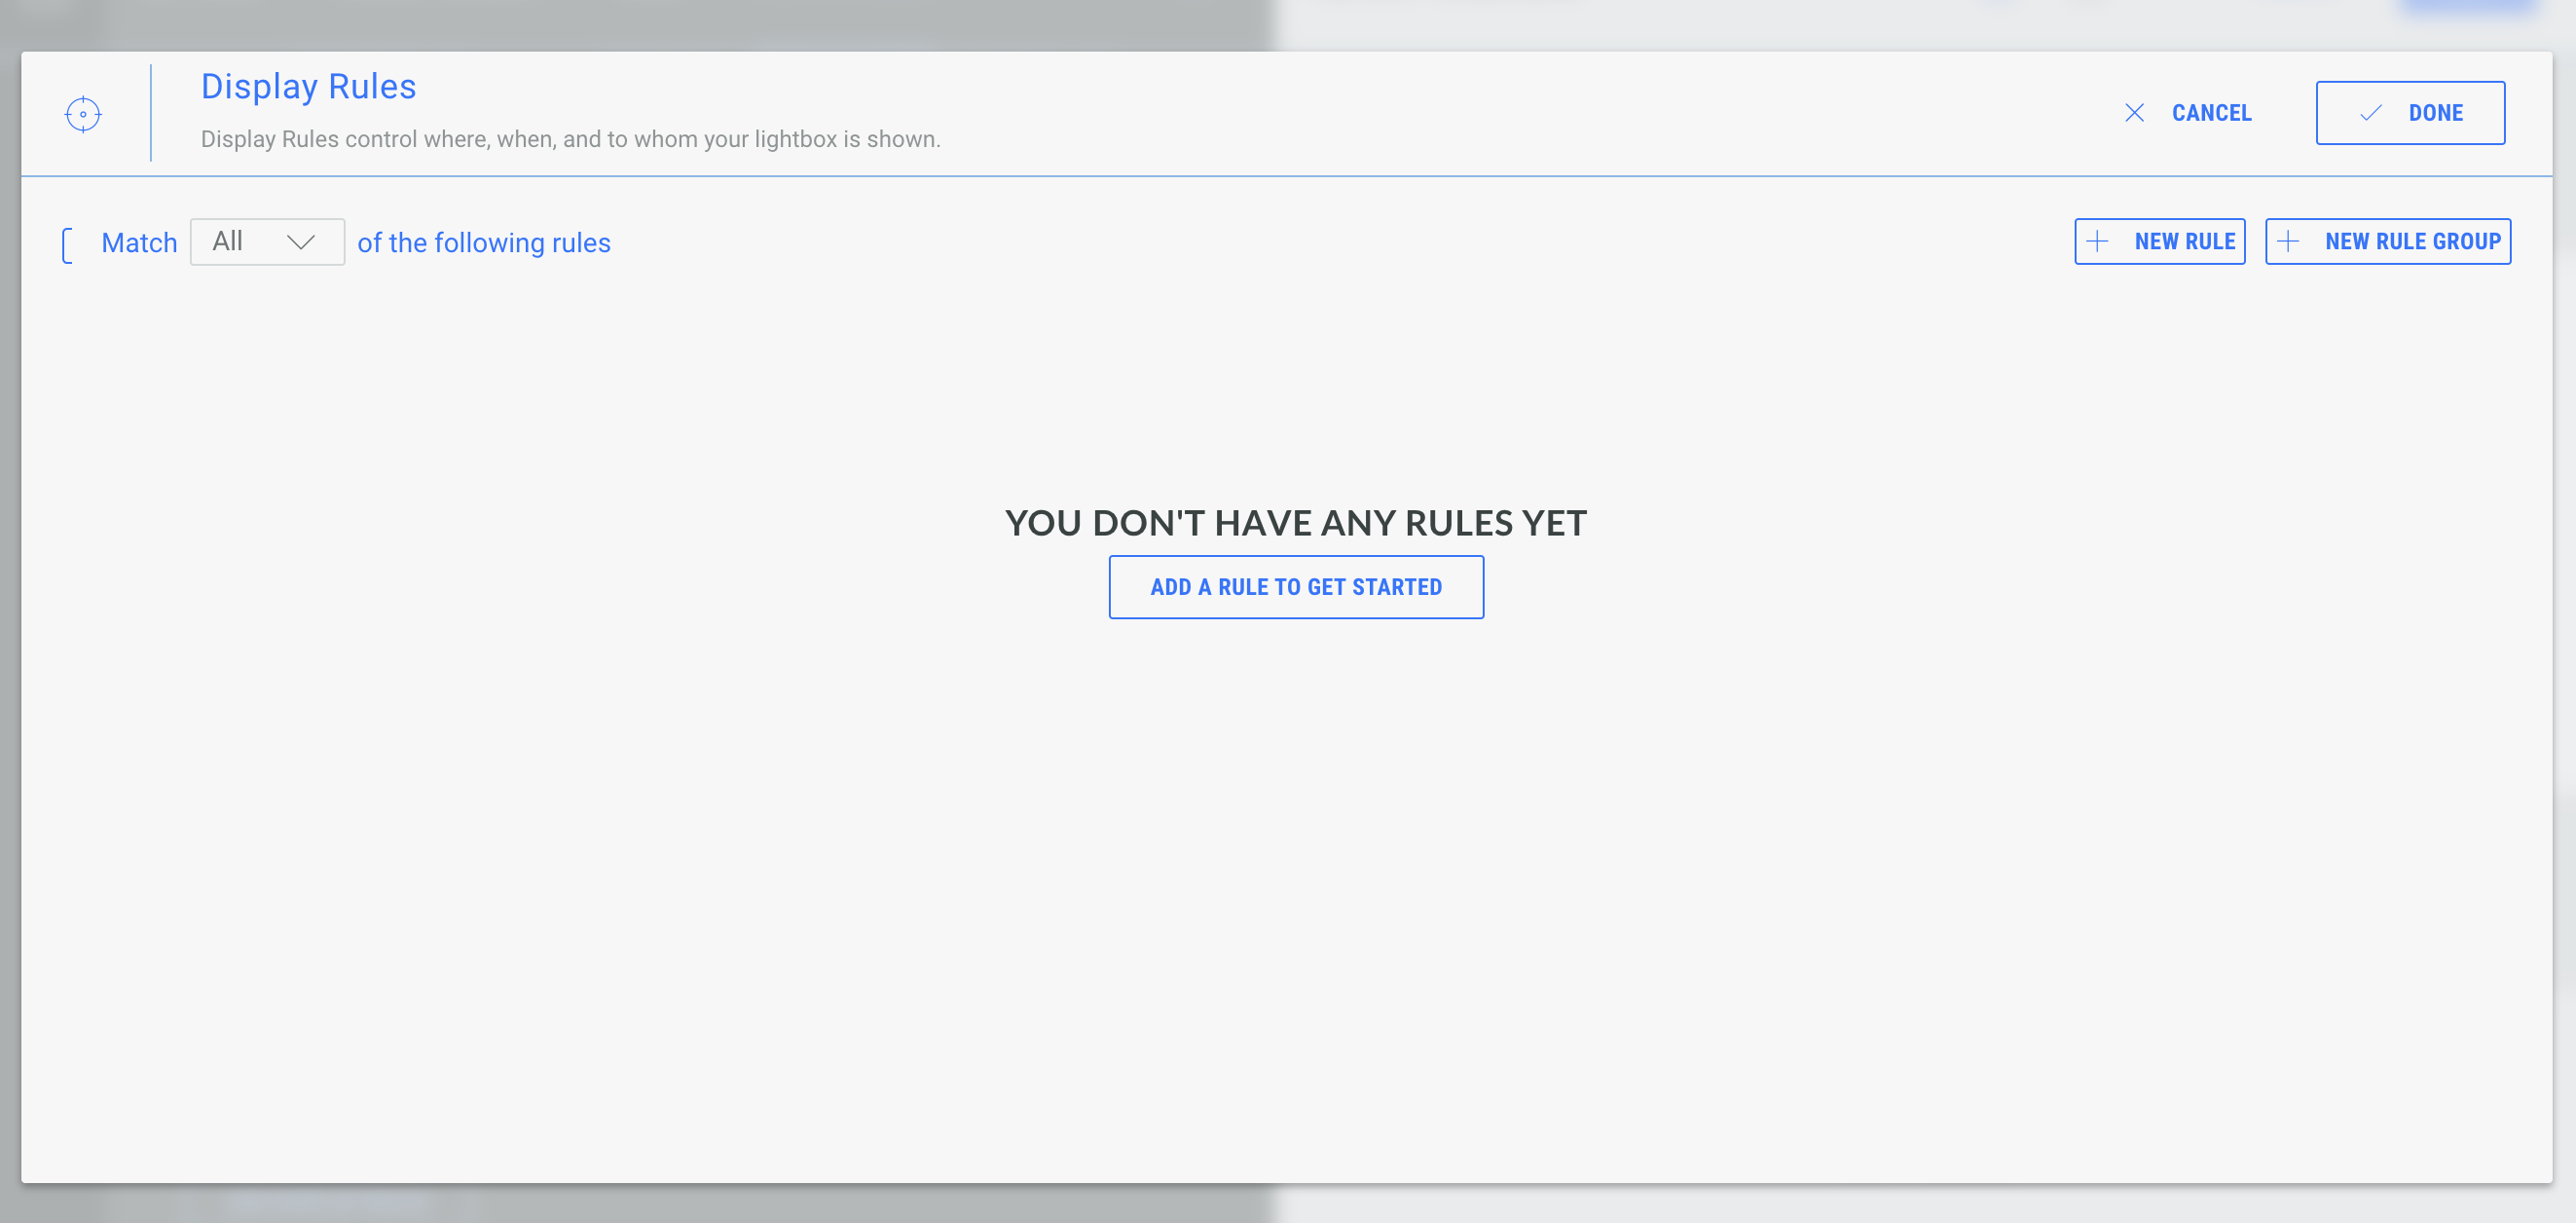This screenshot has height=1223, width=2576.
Task: Click the X icon next to Cancel
Action: (2134, 113)
